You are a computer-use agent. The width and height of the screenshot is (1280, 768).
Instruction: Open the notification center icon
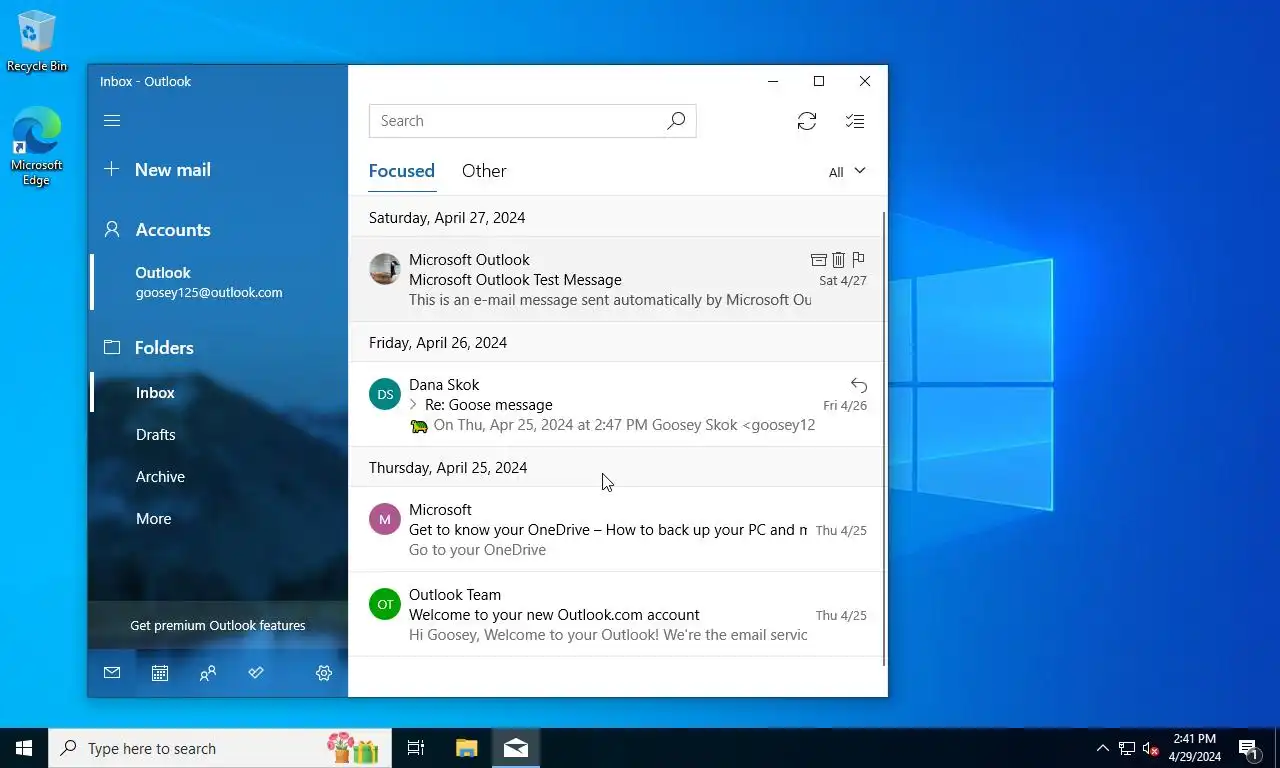1249,748
